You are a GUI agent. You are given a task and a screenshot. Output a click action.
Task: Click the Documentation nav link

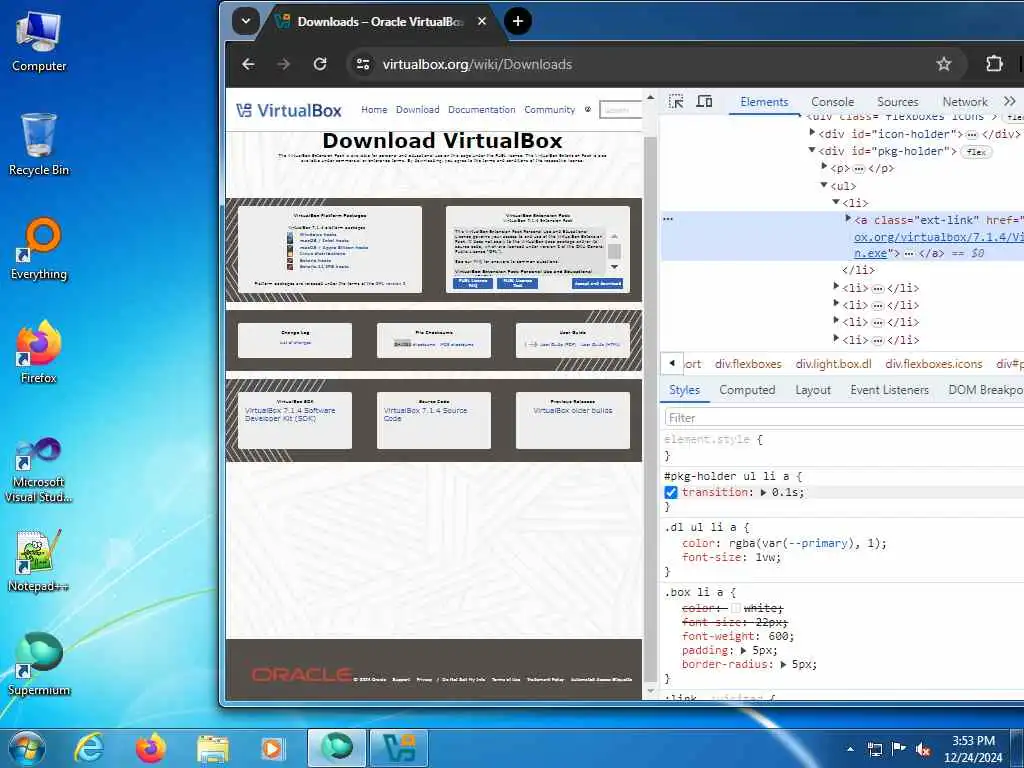point(481,110)
